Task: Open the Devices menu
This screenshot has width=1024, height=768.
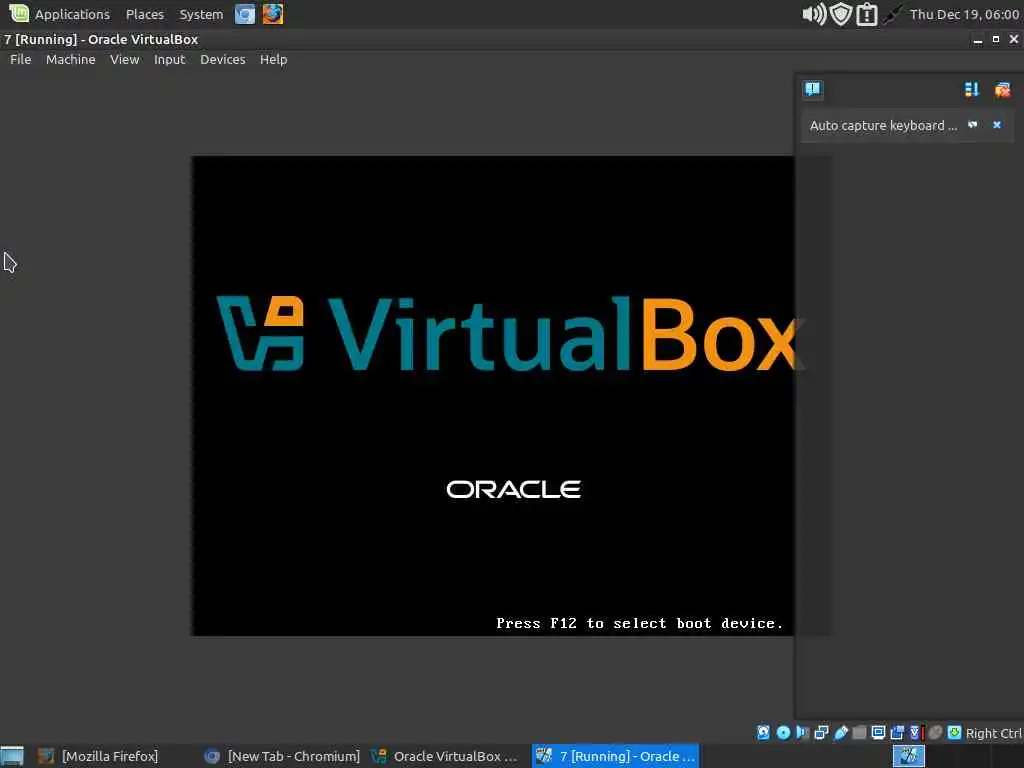Action: [223, 59]
